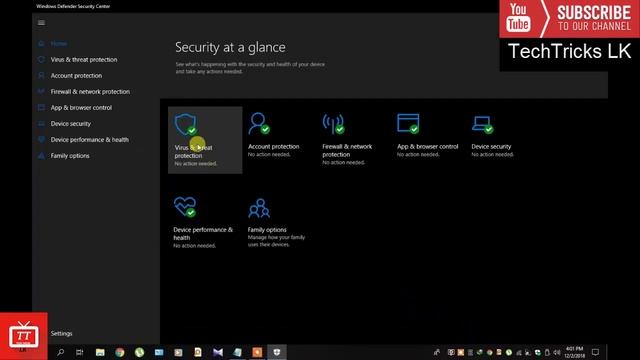Open the volume speaker icon in tray
Image resolution: width=640 pixels, height=360 pixels.
click(x=556, y=352)
